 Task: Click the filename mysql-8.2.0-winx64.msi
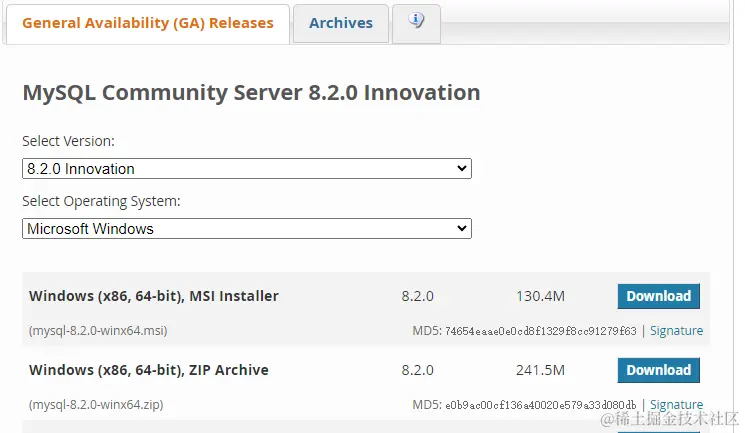pos(98,331)
